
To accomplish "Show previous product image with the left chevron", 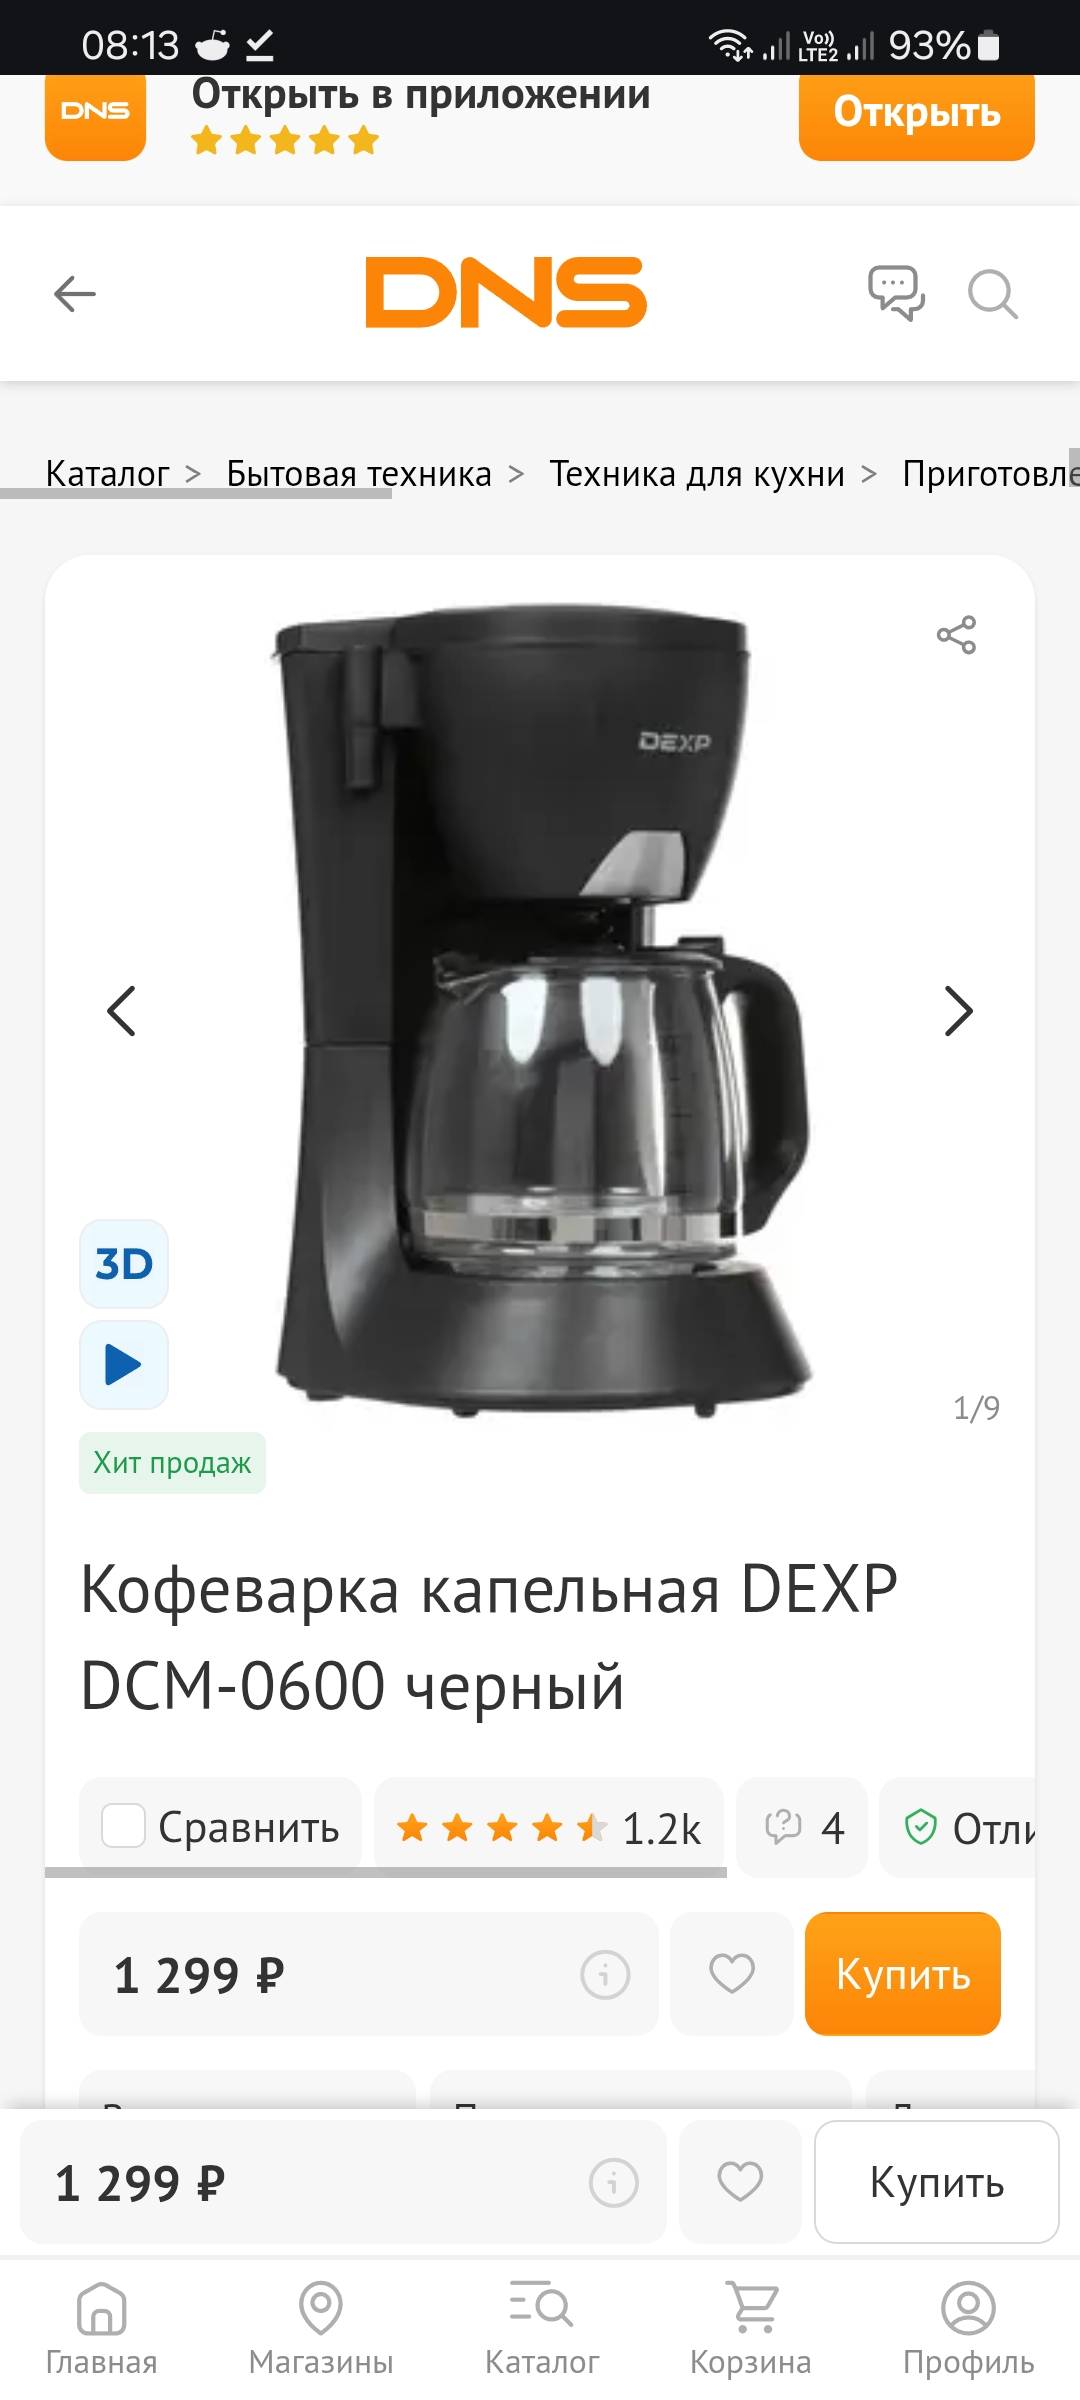I will pyautogui.click(x=122, y=1011).
